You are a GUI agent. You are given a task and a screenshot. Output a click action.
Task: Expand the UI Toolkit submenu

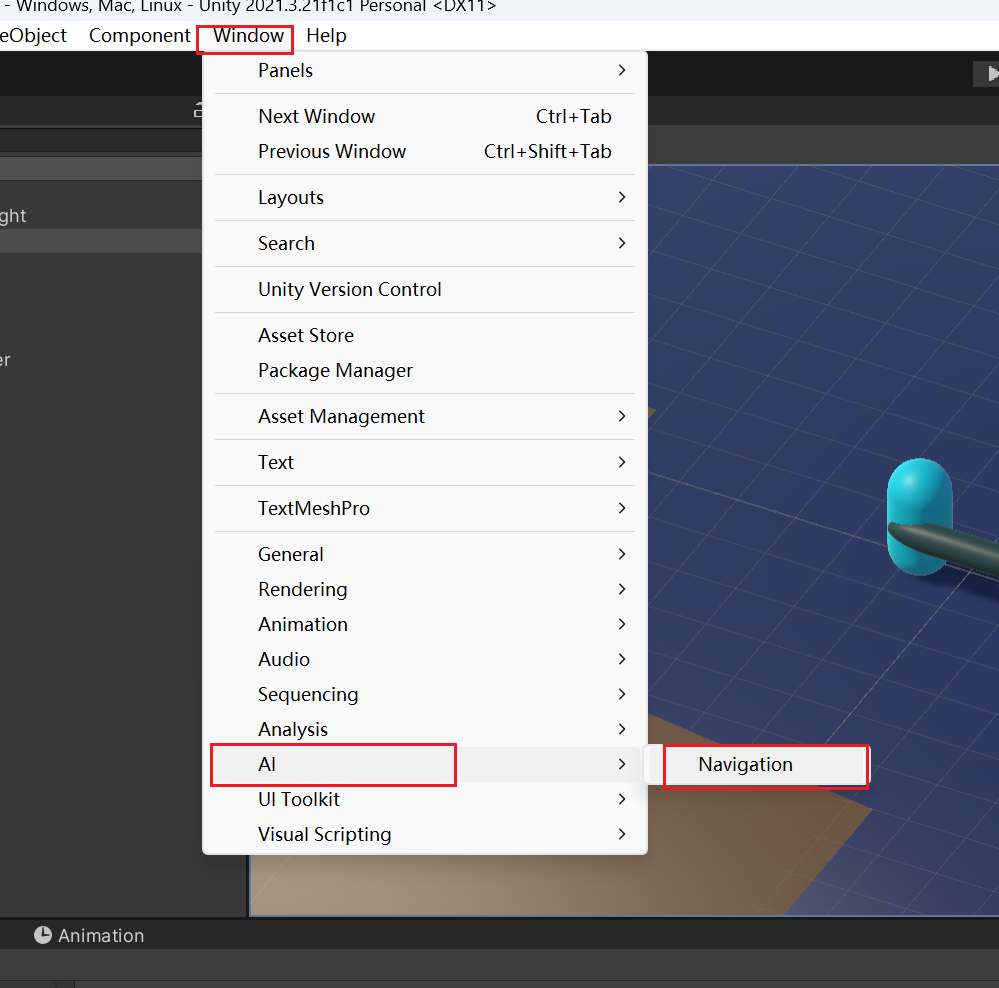425,799
